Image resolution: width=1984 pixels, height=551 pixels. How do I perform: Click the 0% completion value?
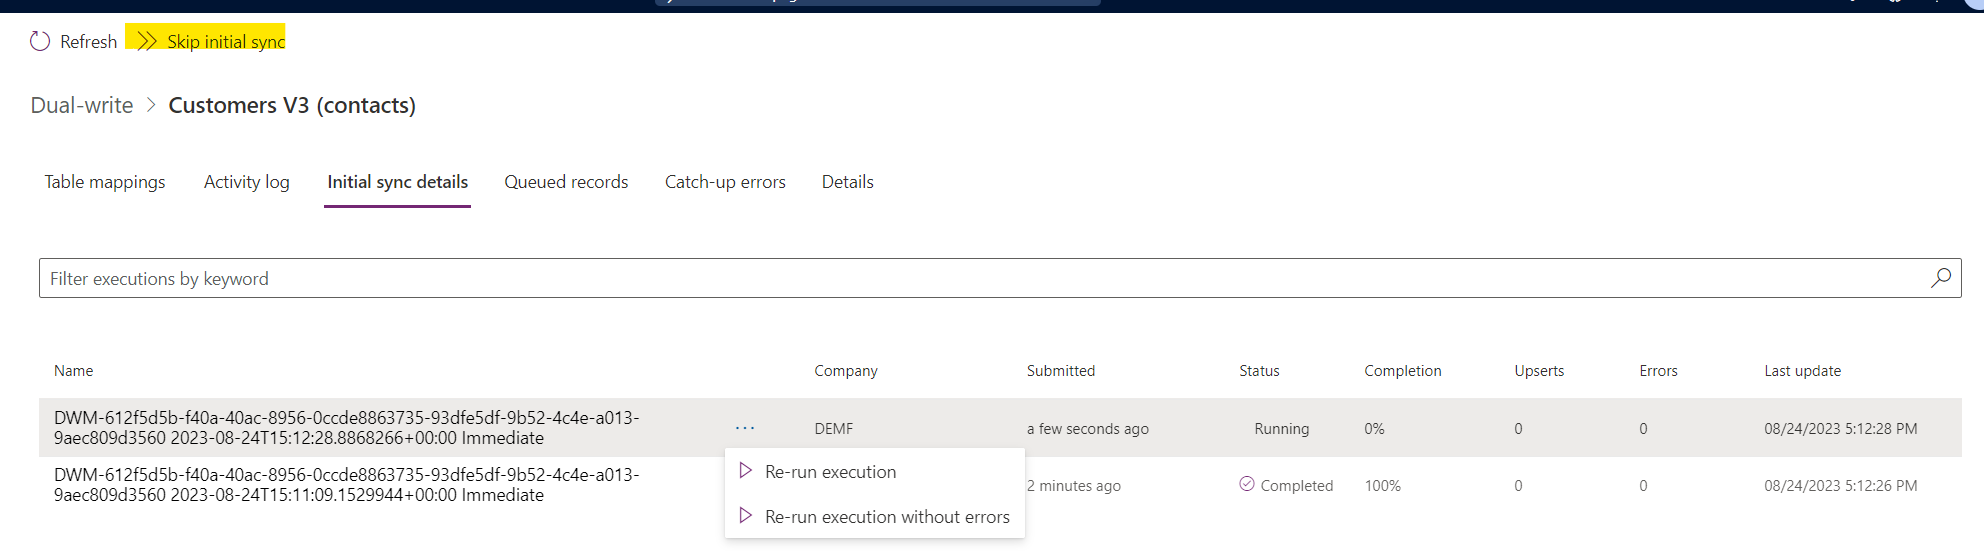1374,429
